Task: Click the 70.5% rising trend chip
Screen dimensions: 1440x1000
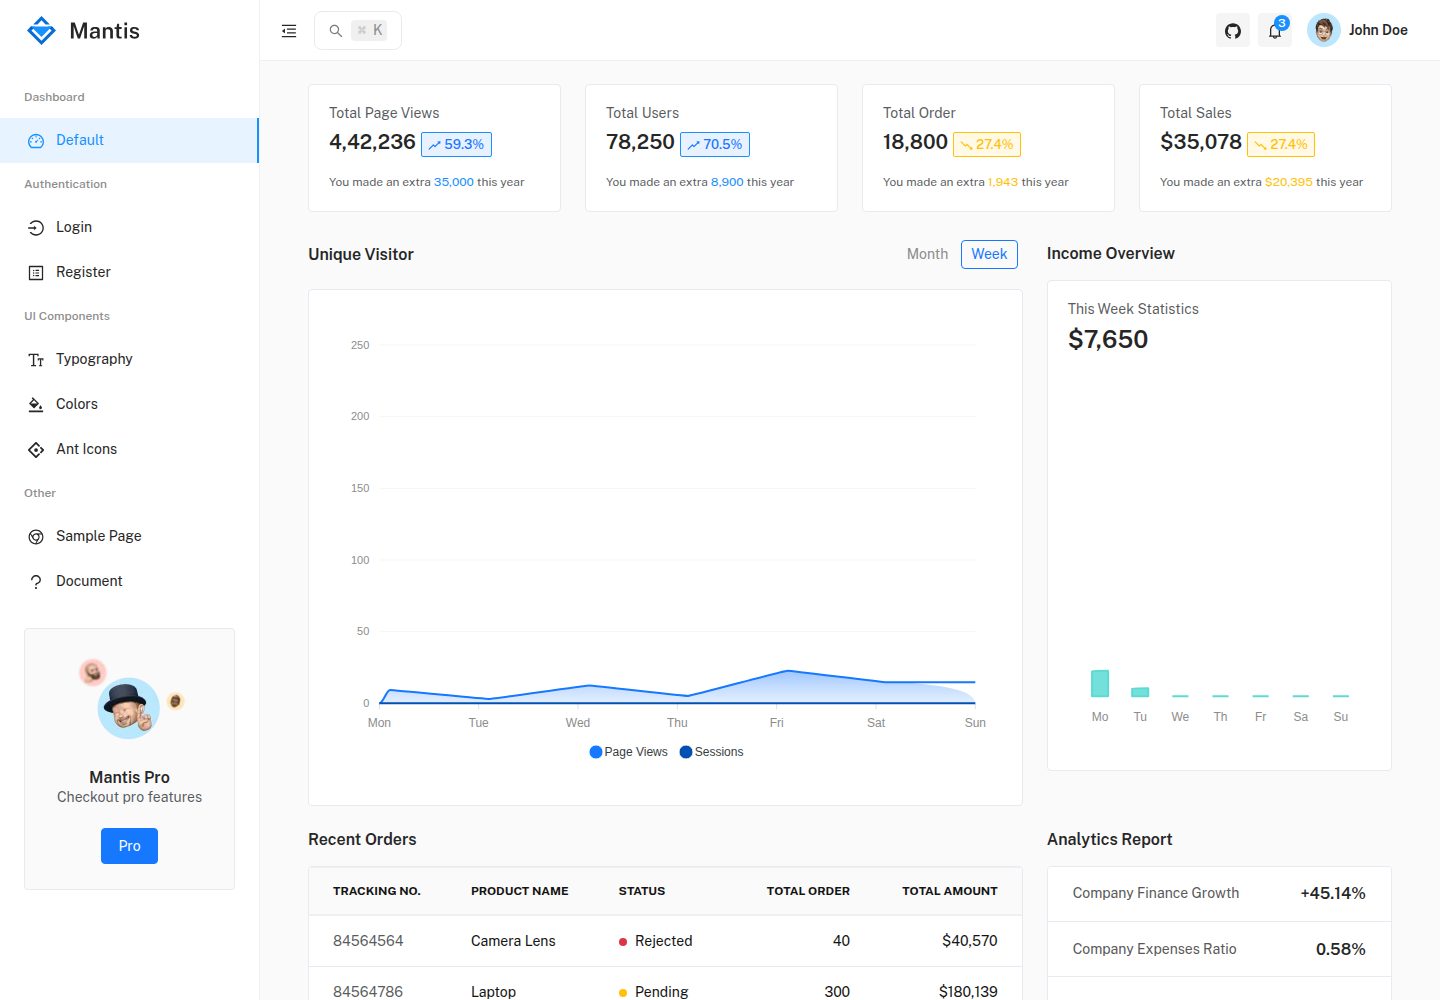Action: pyautogui.click(x=715, y=144)
